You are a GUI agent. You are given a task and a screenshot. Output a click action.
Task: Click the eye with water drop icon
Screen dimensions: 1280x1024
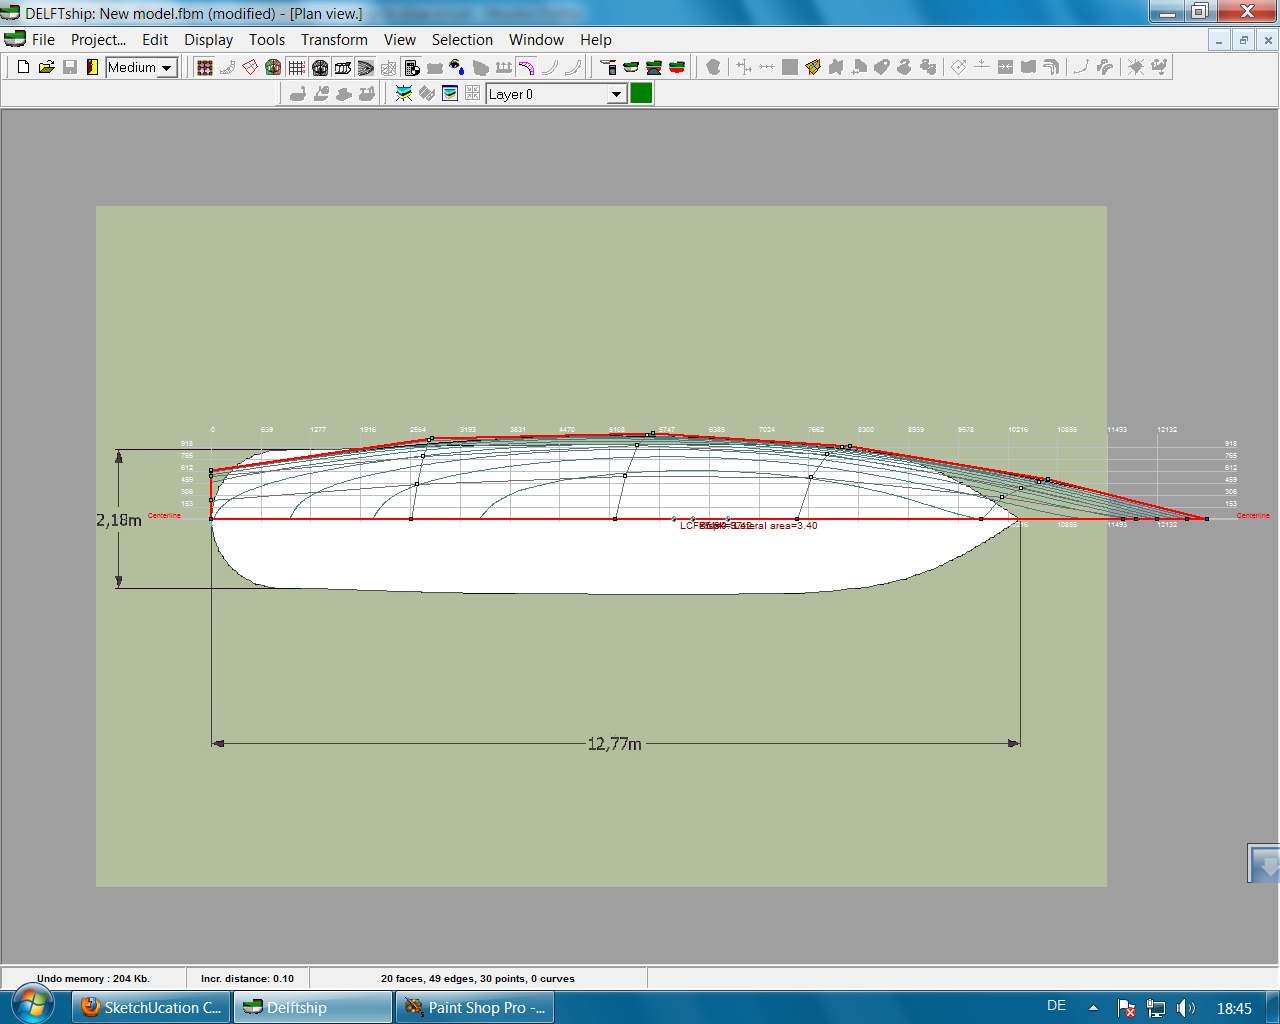click(457, 67)
